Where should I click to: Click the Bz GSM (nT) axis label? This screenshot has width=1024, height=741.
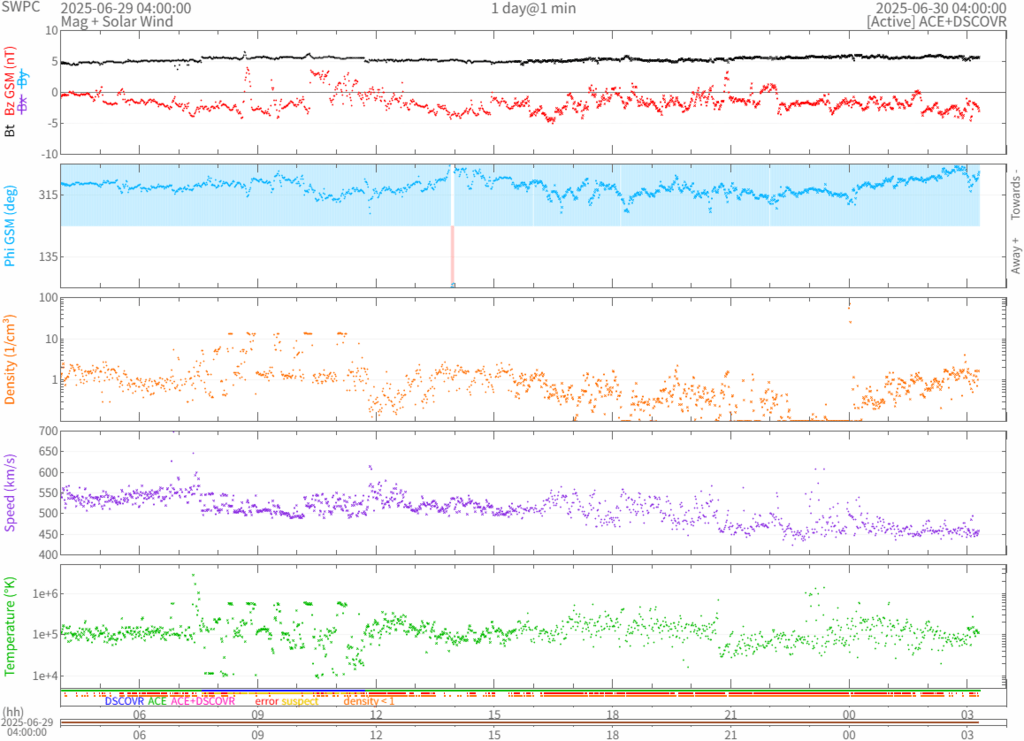point(11,81)
